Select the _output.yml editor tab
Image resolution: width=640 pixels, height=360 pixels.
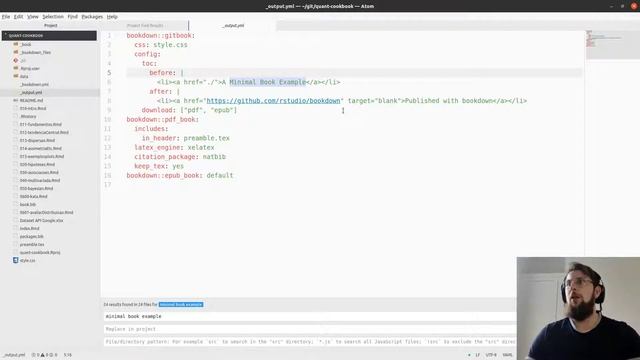pos(233,25)
